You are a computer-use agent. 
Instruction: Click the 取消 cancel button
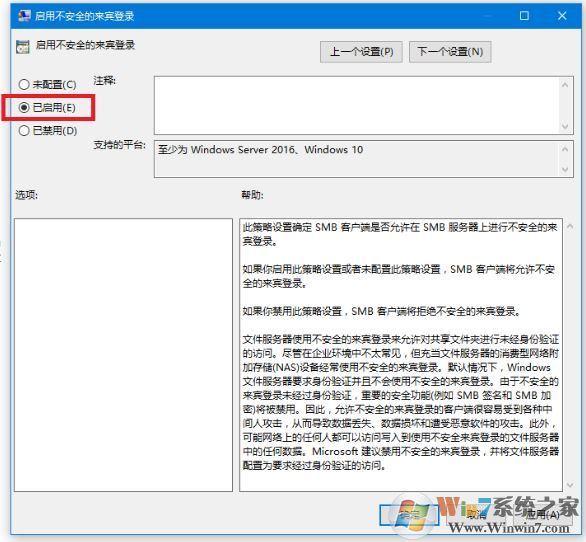click(476, 515)
